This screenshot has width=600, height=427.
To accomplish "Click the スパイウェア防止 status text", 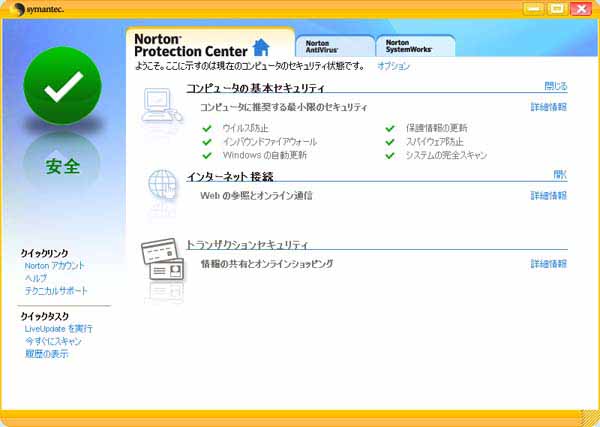I will [x=435, y=142].
